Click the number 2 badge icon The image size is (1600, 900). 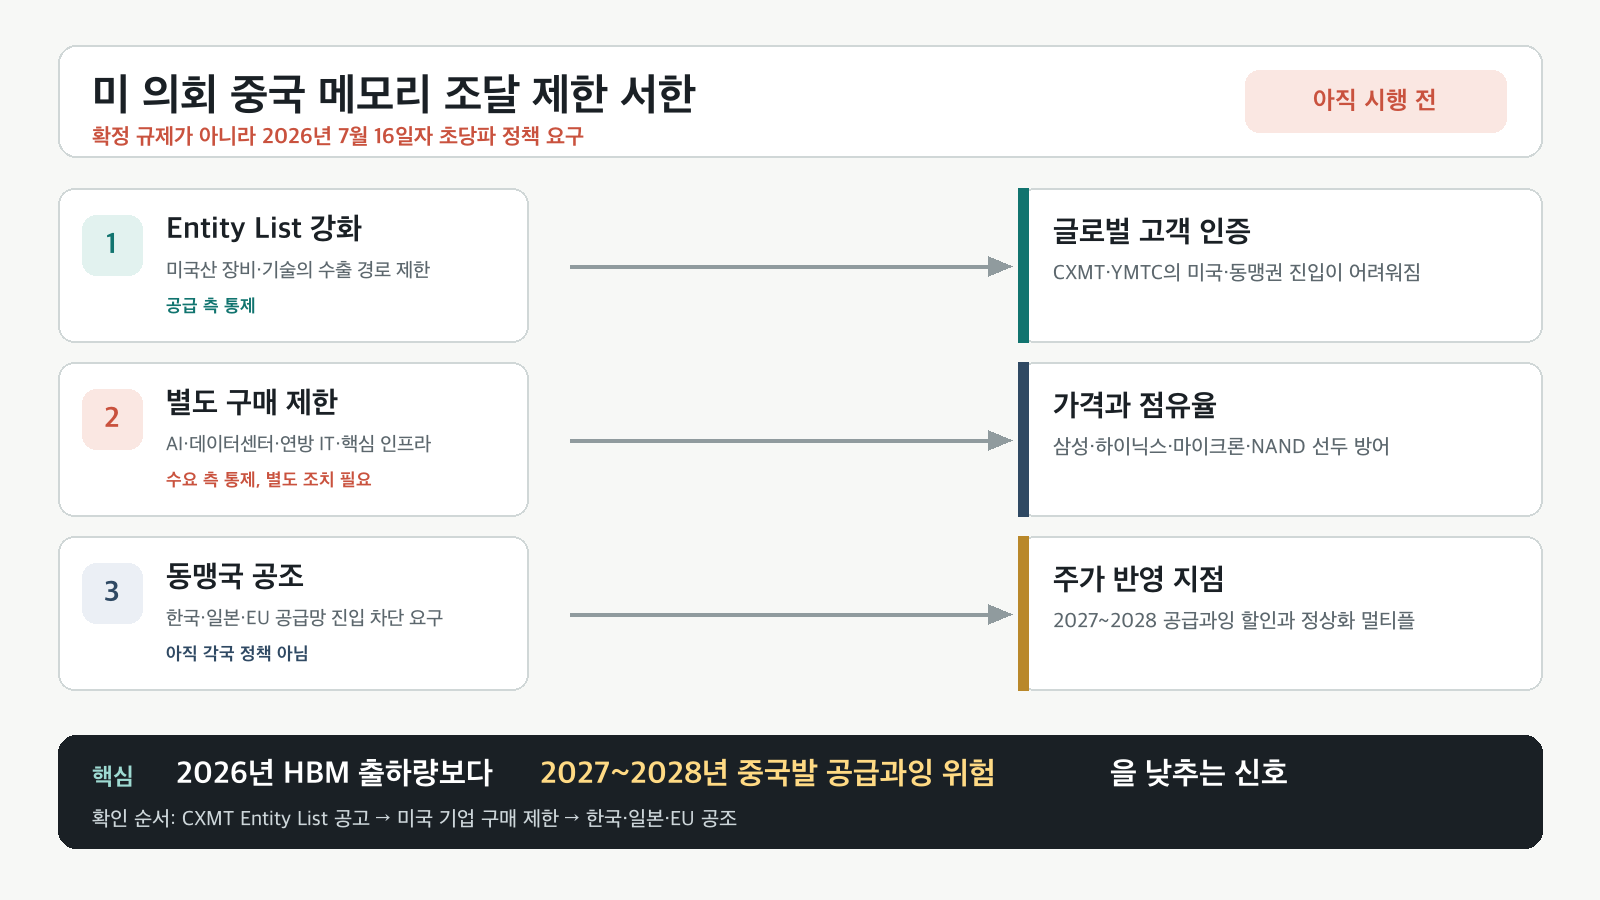coord(112,419)
